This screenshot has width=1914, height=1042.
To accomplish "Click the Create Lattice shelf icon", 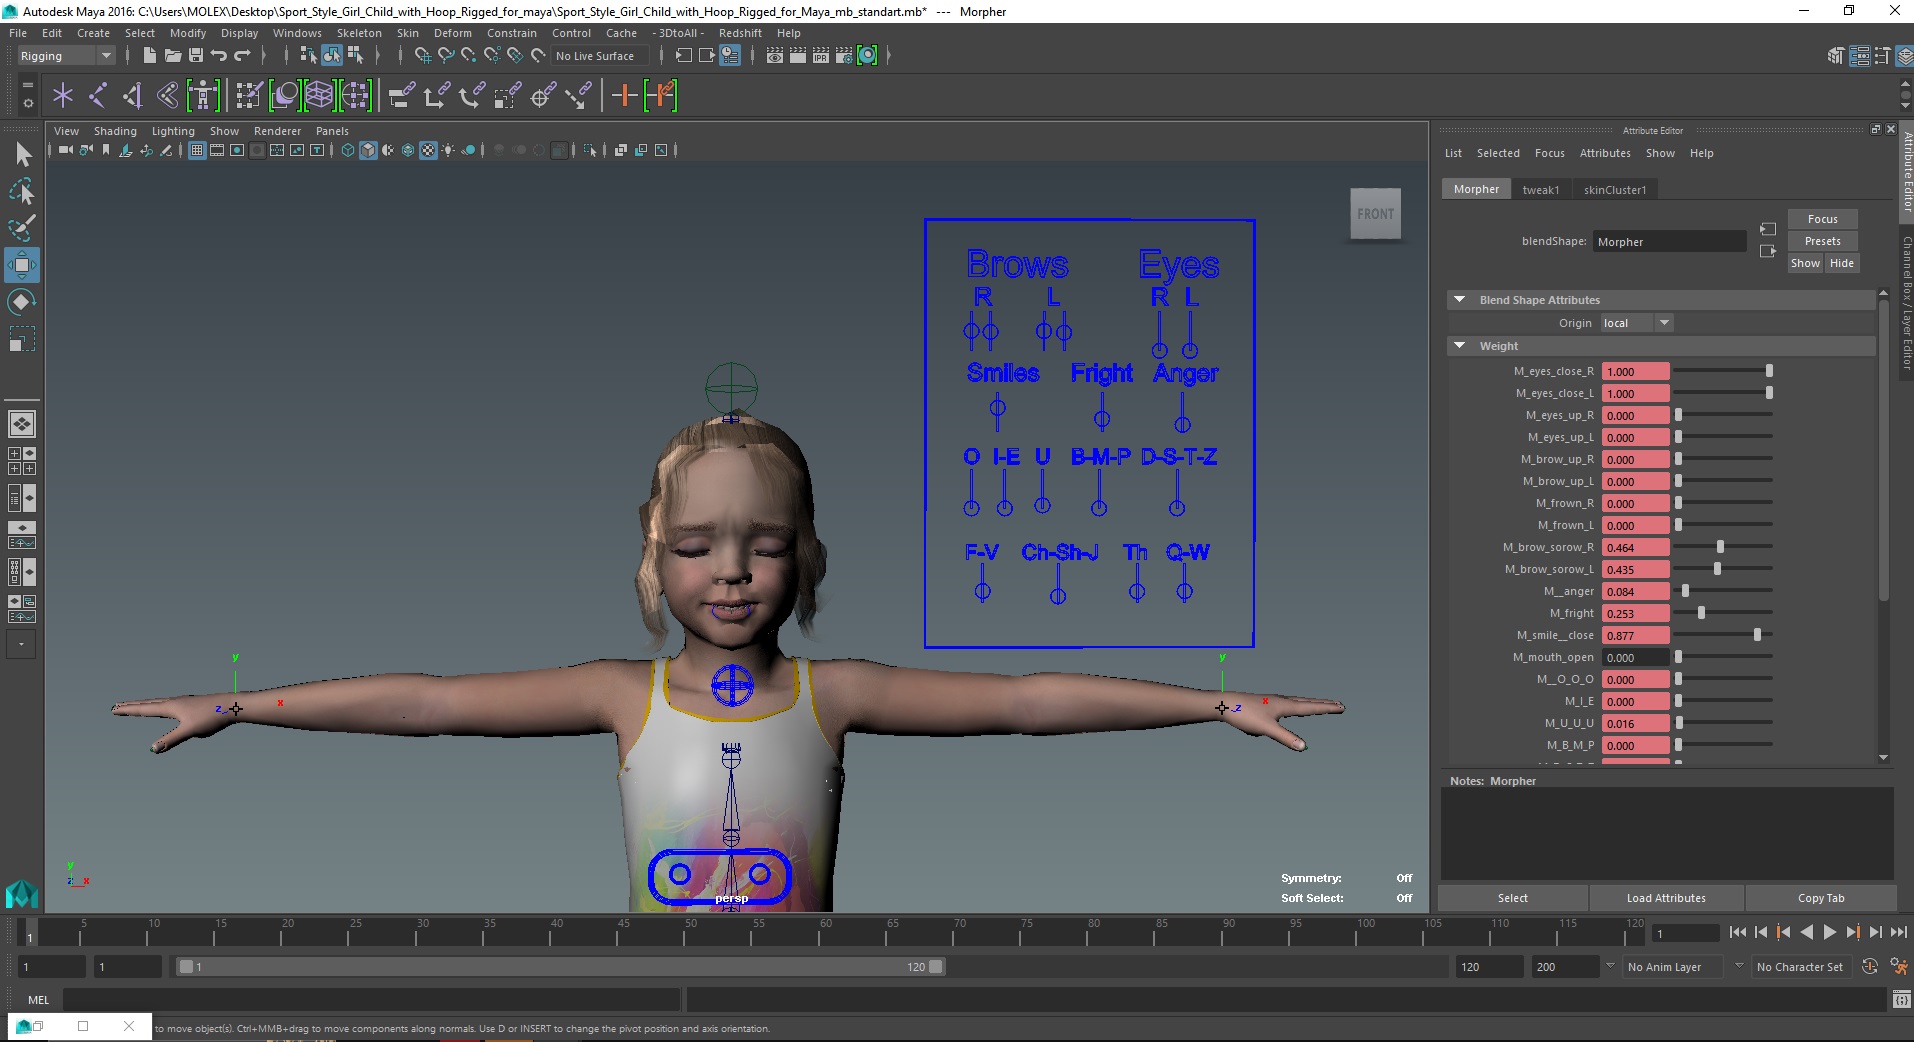I will coord(319,96).
